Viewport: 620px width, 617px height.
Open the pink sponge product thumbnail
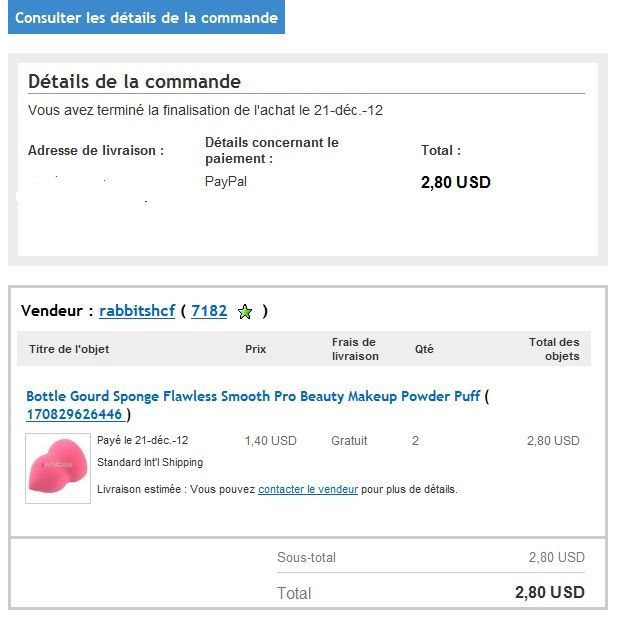click(x=58, y=468)
